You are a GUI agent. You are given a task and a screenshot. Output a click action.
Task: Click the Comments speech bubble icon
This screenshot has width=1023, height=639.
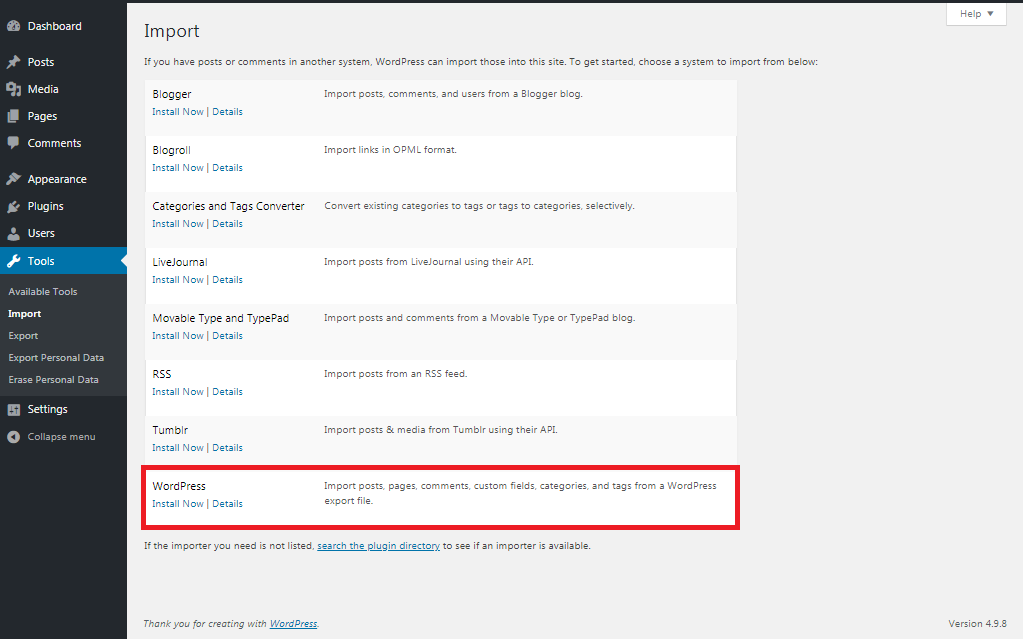[x=14, y=143]
